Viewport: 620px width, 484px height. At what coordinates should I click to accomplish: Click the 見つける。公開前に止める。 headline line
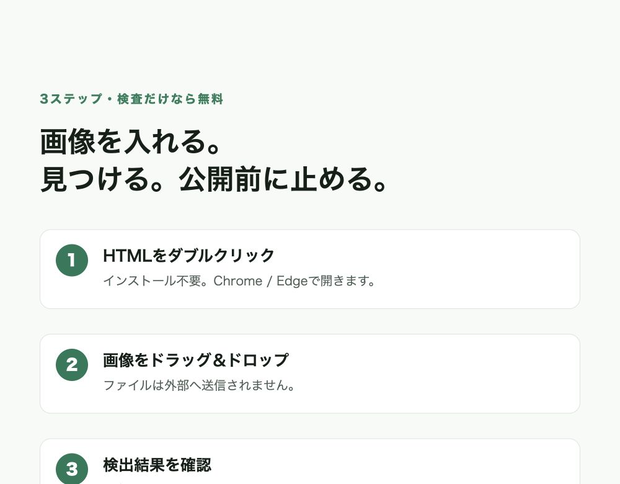[214, 179]
